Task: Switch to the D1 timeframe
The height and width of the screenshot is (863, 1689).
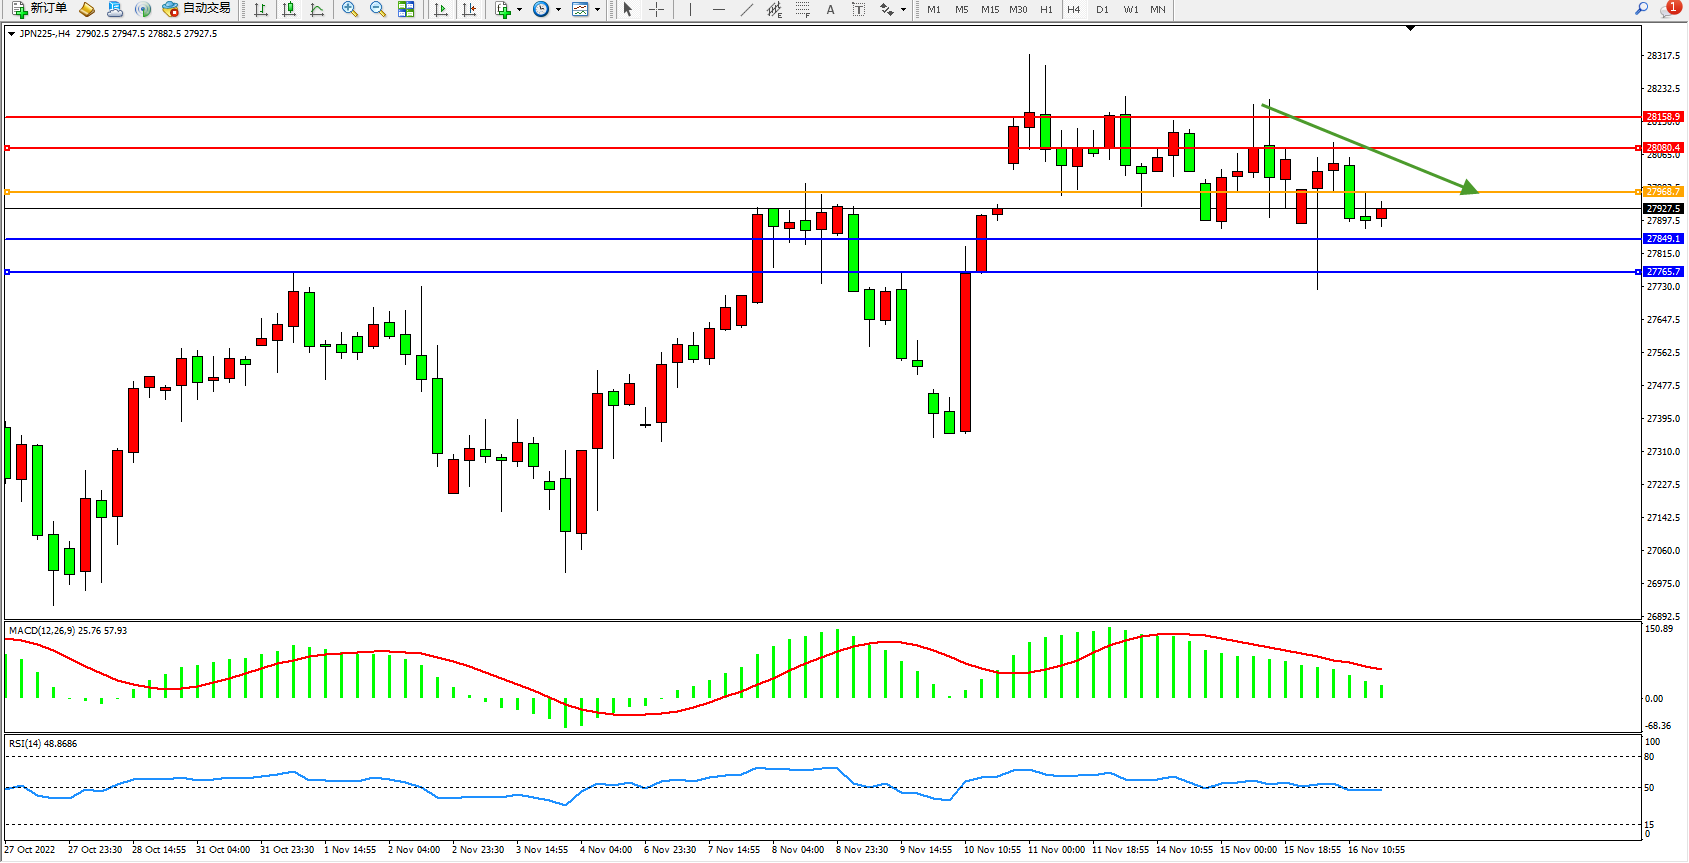Action: click(x=1102, y=9)
